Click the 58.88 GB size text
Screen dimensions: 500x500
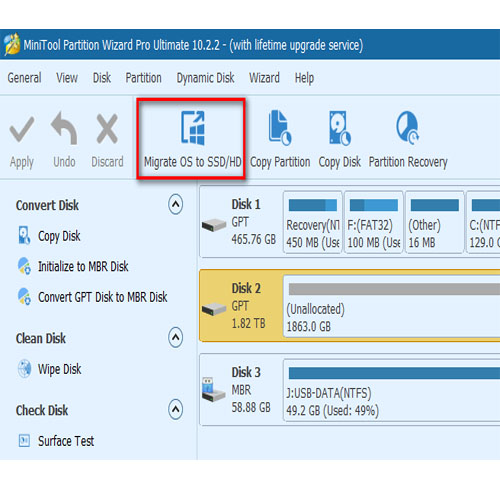251,407
